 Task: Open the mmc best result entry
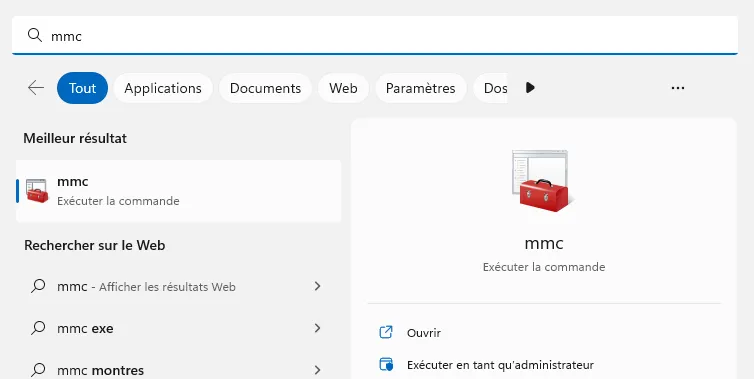point(178,191)
